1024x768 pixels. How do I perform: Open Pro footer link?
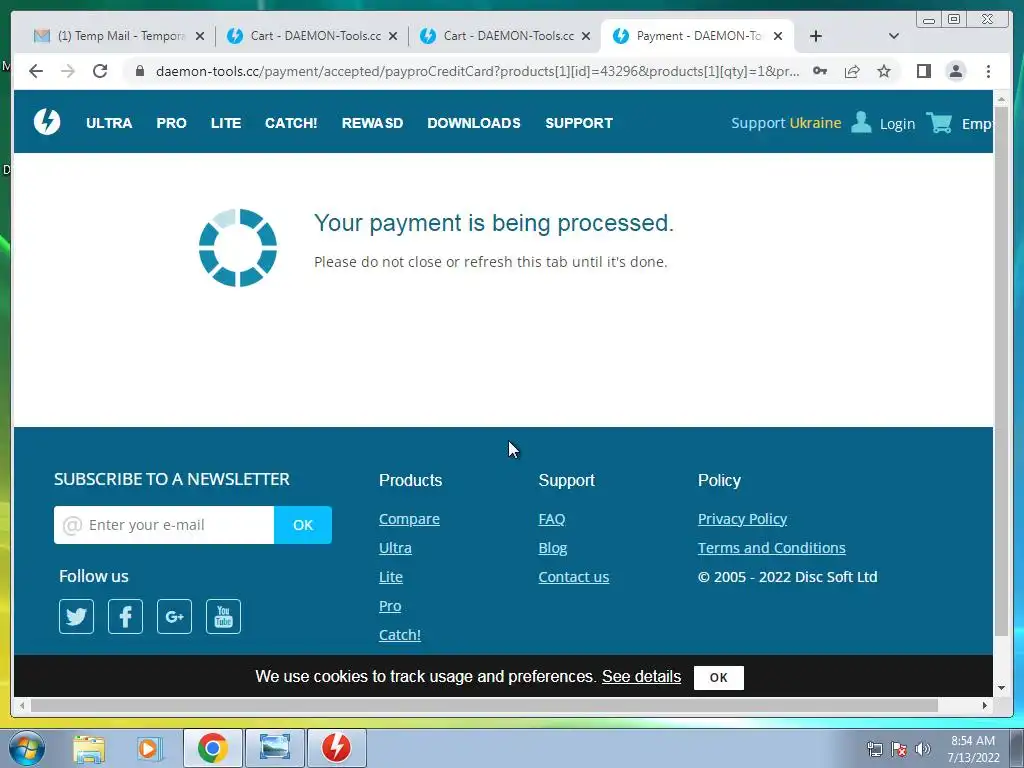pos(390,605)
